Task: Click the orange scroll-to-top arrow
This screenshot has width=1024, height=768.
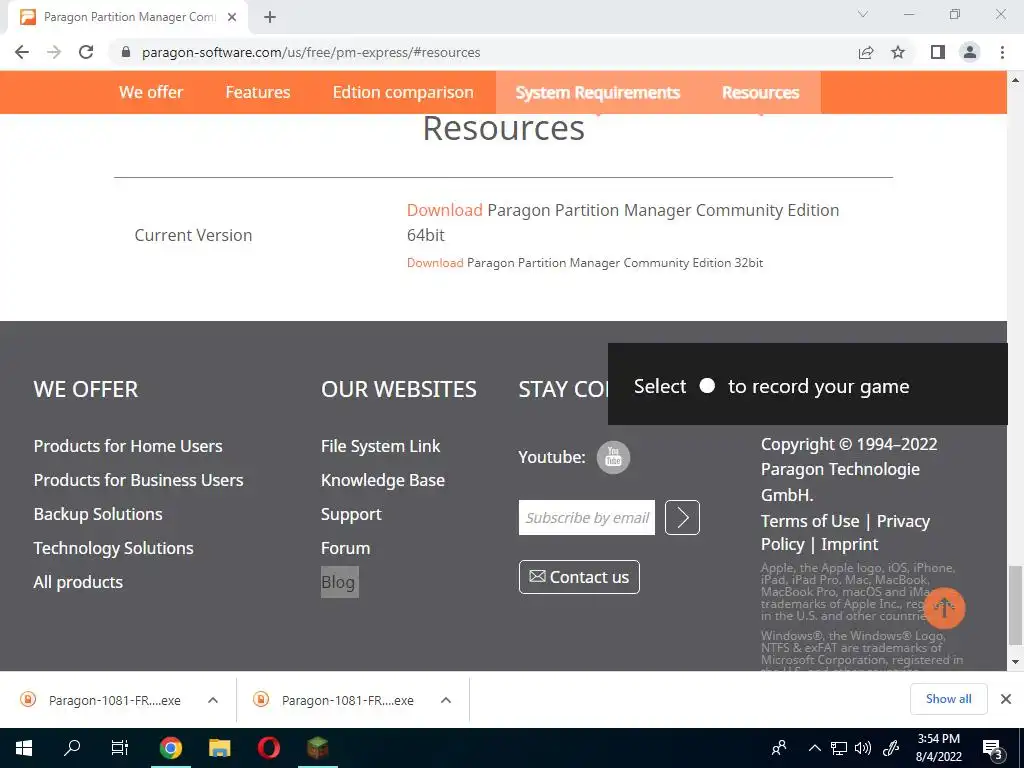Action: click(x=944, y=608)
